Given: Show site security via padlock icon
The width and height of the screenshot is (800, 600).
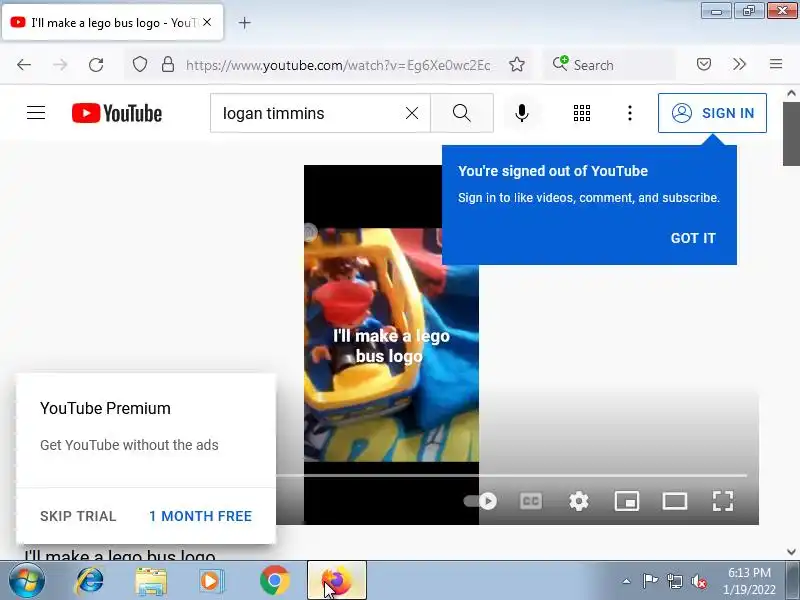Looking at the screenshot, I should 168,65.
